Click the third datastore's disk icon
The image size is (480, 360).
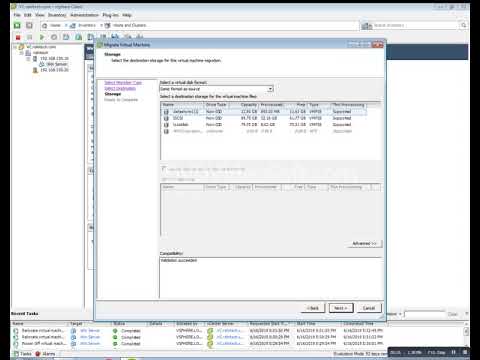[x=166, y=125]
